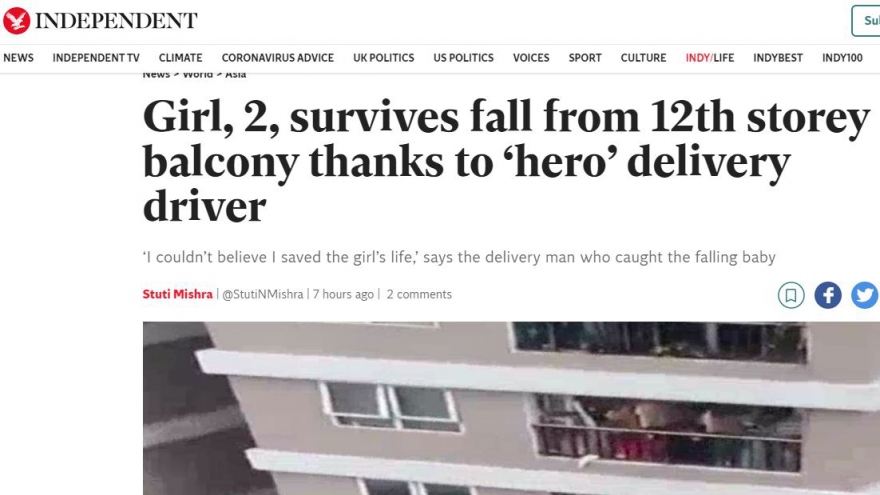Share the article on Twitter
This screenshot has height=495, width=880.
[x=864, y=295]
